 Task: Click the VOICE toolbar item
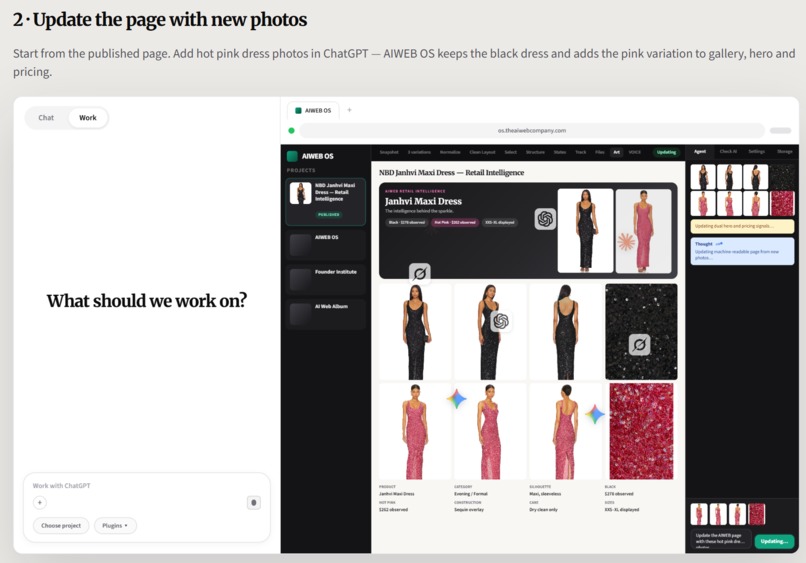[x=634, y=152]
